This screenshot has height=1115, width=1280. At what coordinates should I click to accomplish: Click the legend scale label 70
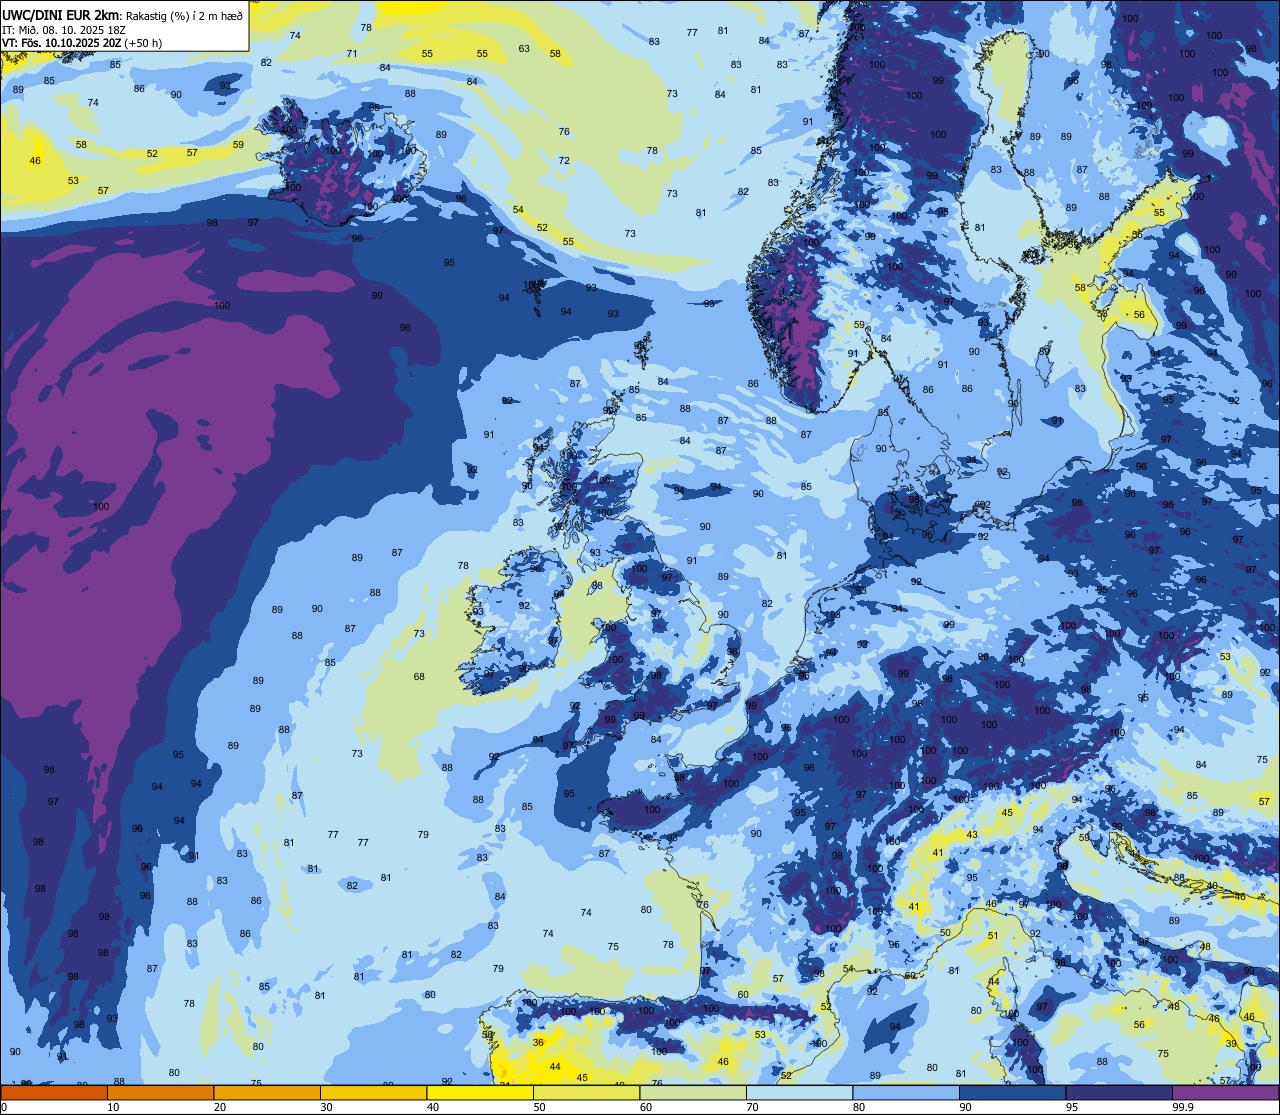(752, 1106)
